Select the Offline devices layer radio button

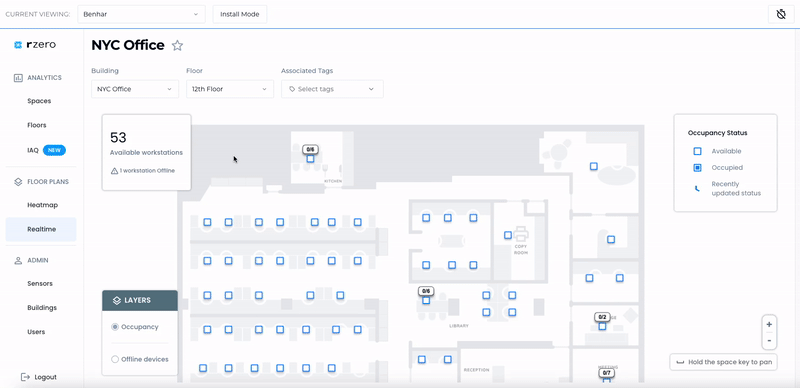pos(115,359)
